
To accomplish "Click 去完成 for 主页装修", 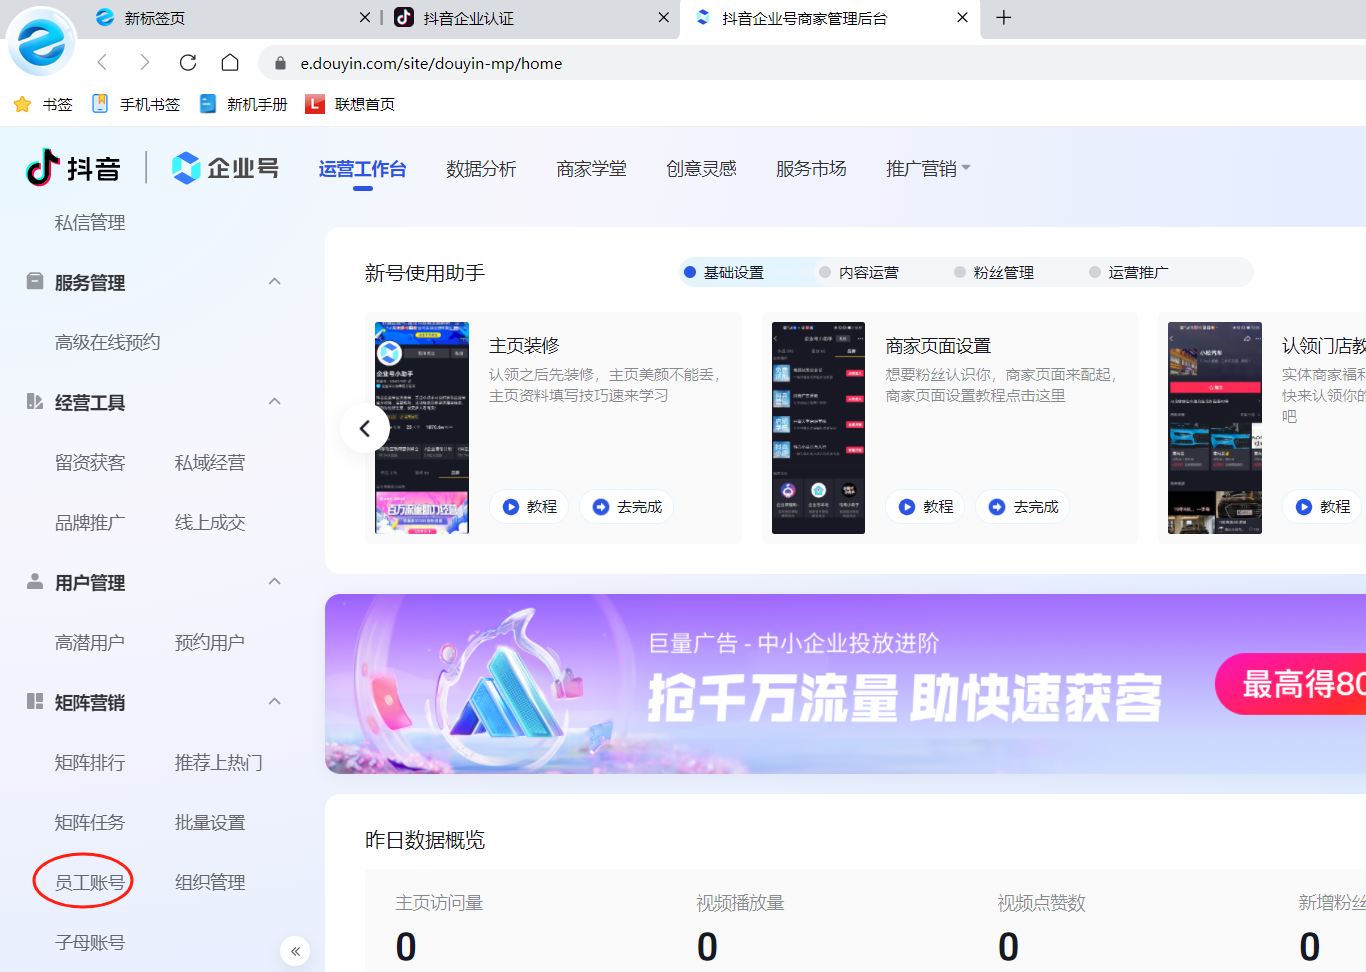I will click(627, 507).
